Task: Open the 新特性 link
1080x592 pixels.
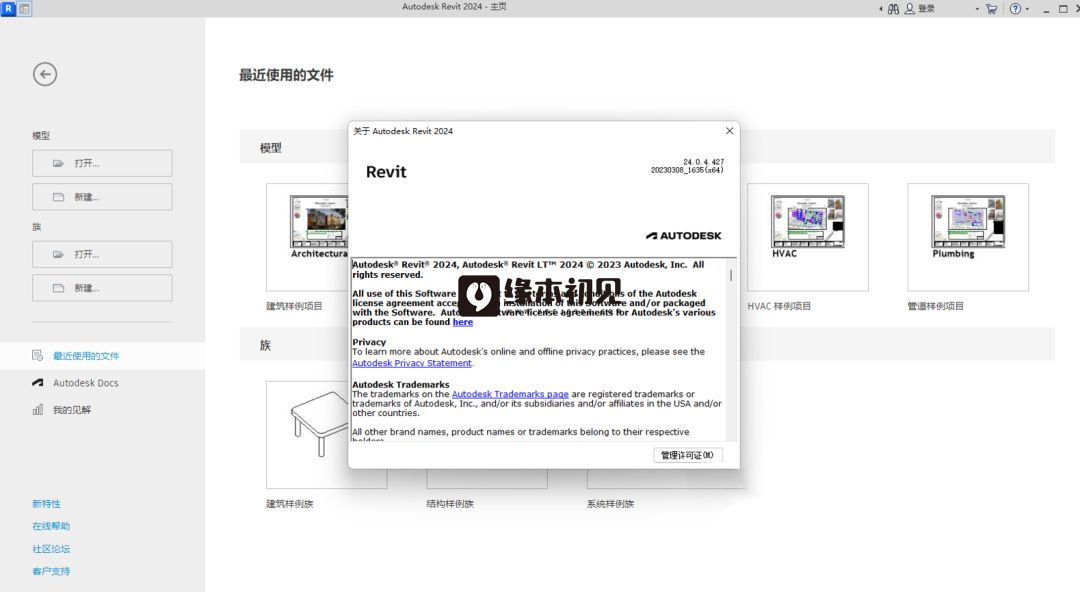Action: [x=46, y=504]
